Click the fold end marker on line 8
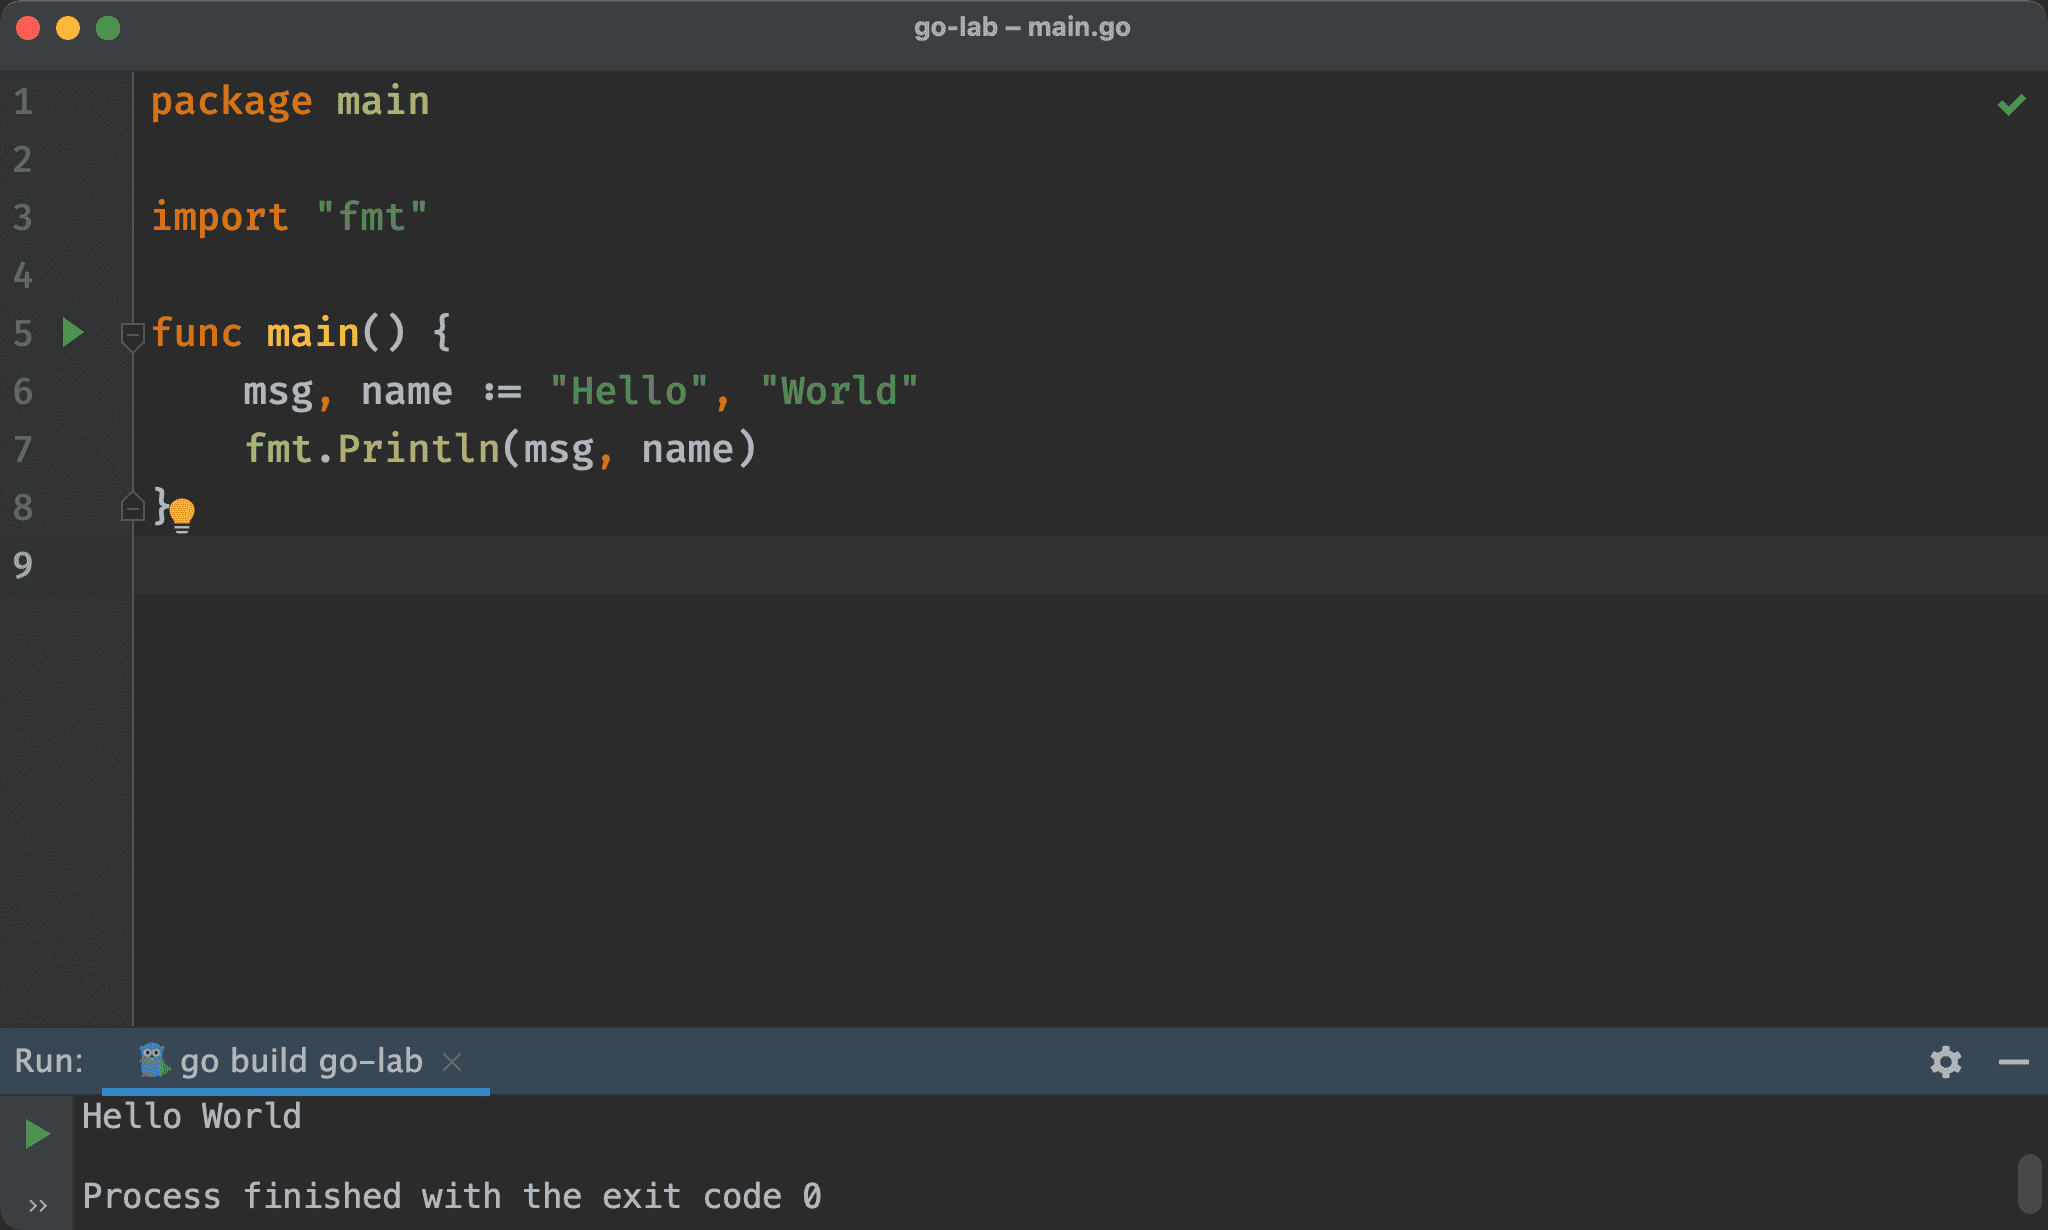Image resolution: width=2048 pixels, height=1230 pixels. click(132, 507)
